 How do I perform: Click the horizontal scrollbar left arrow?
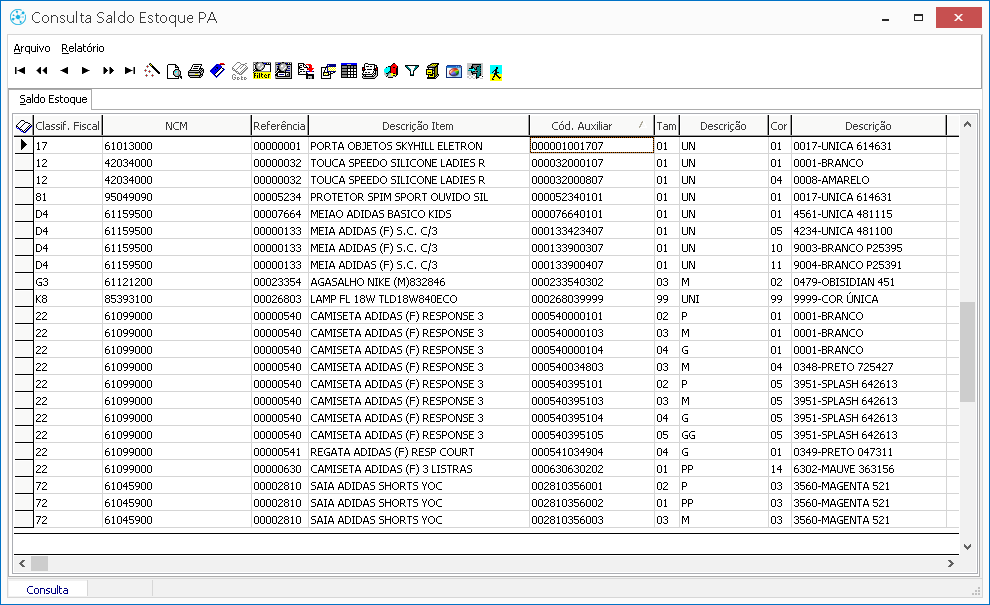(22, 563)
